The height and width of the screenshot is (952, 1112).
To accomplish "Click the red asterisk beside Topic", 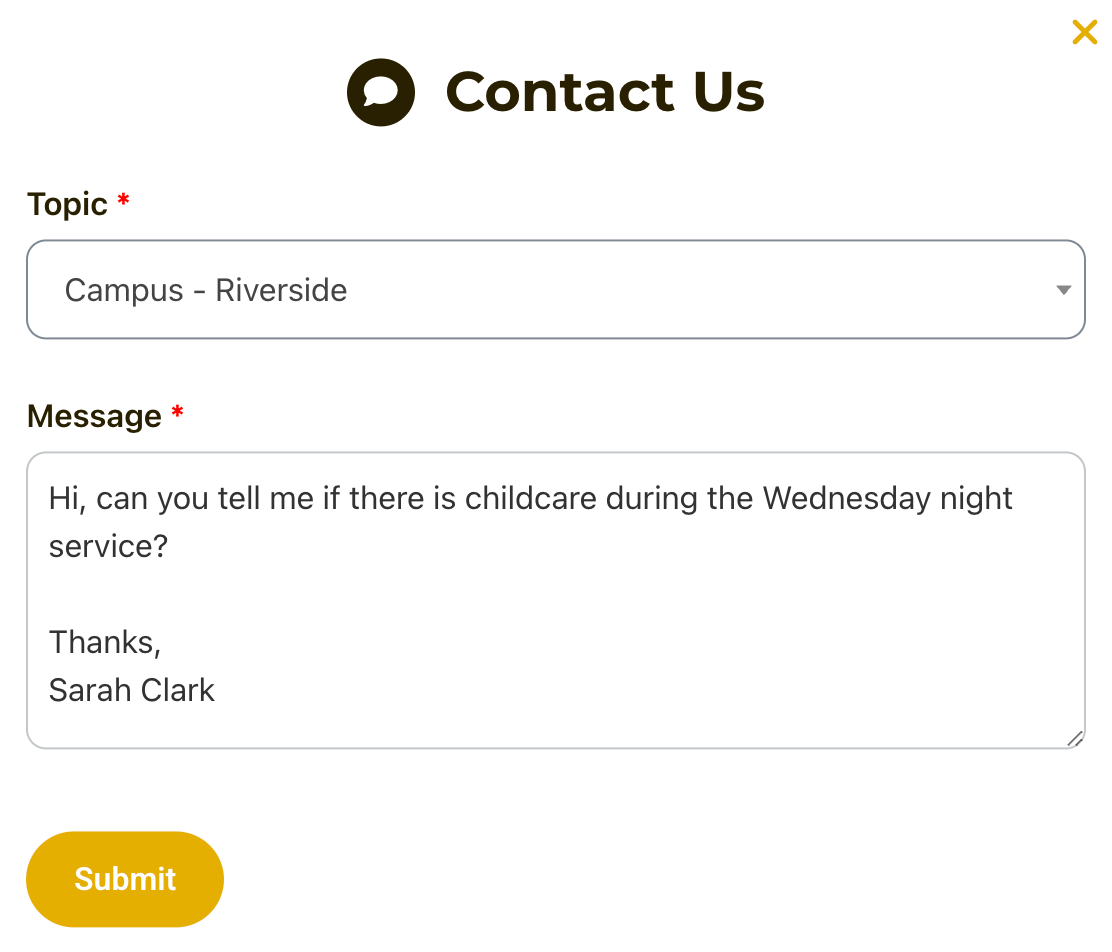I will pyautogui.click(x=123, y=203).
